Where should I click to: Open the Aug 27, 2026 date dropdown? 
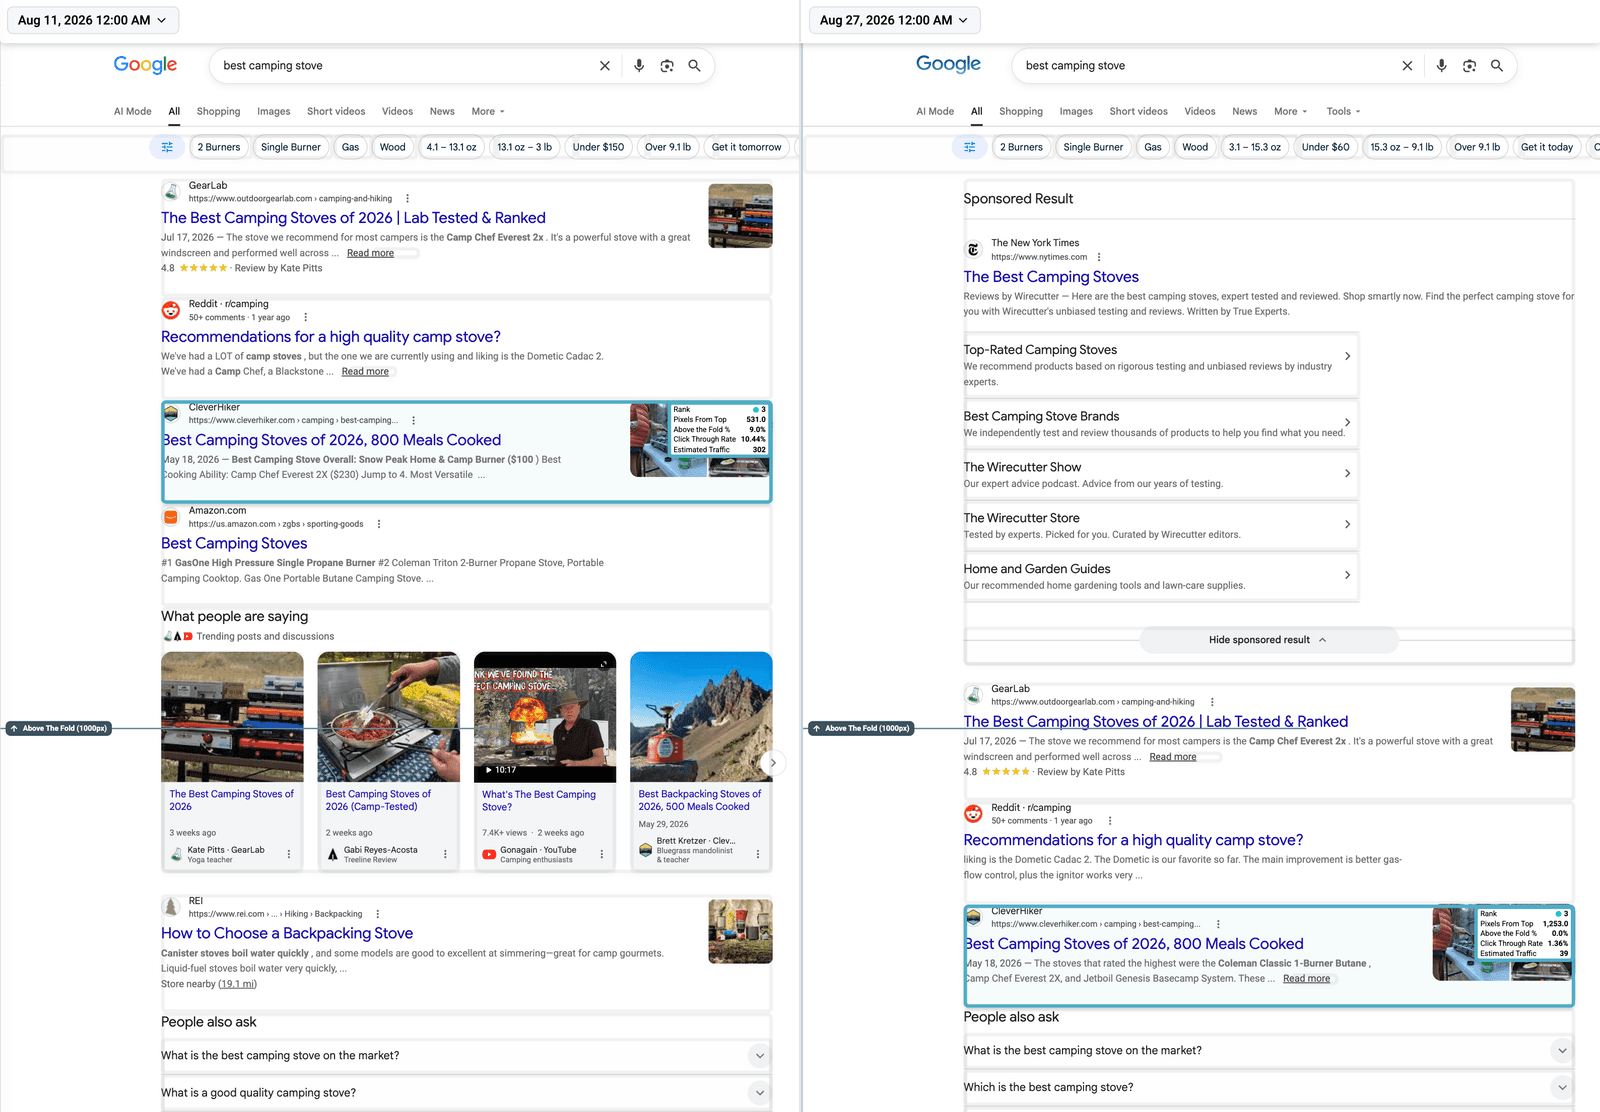click(894, 20)
